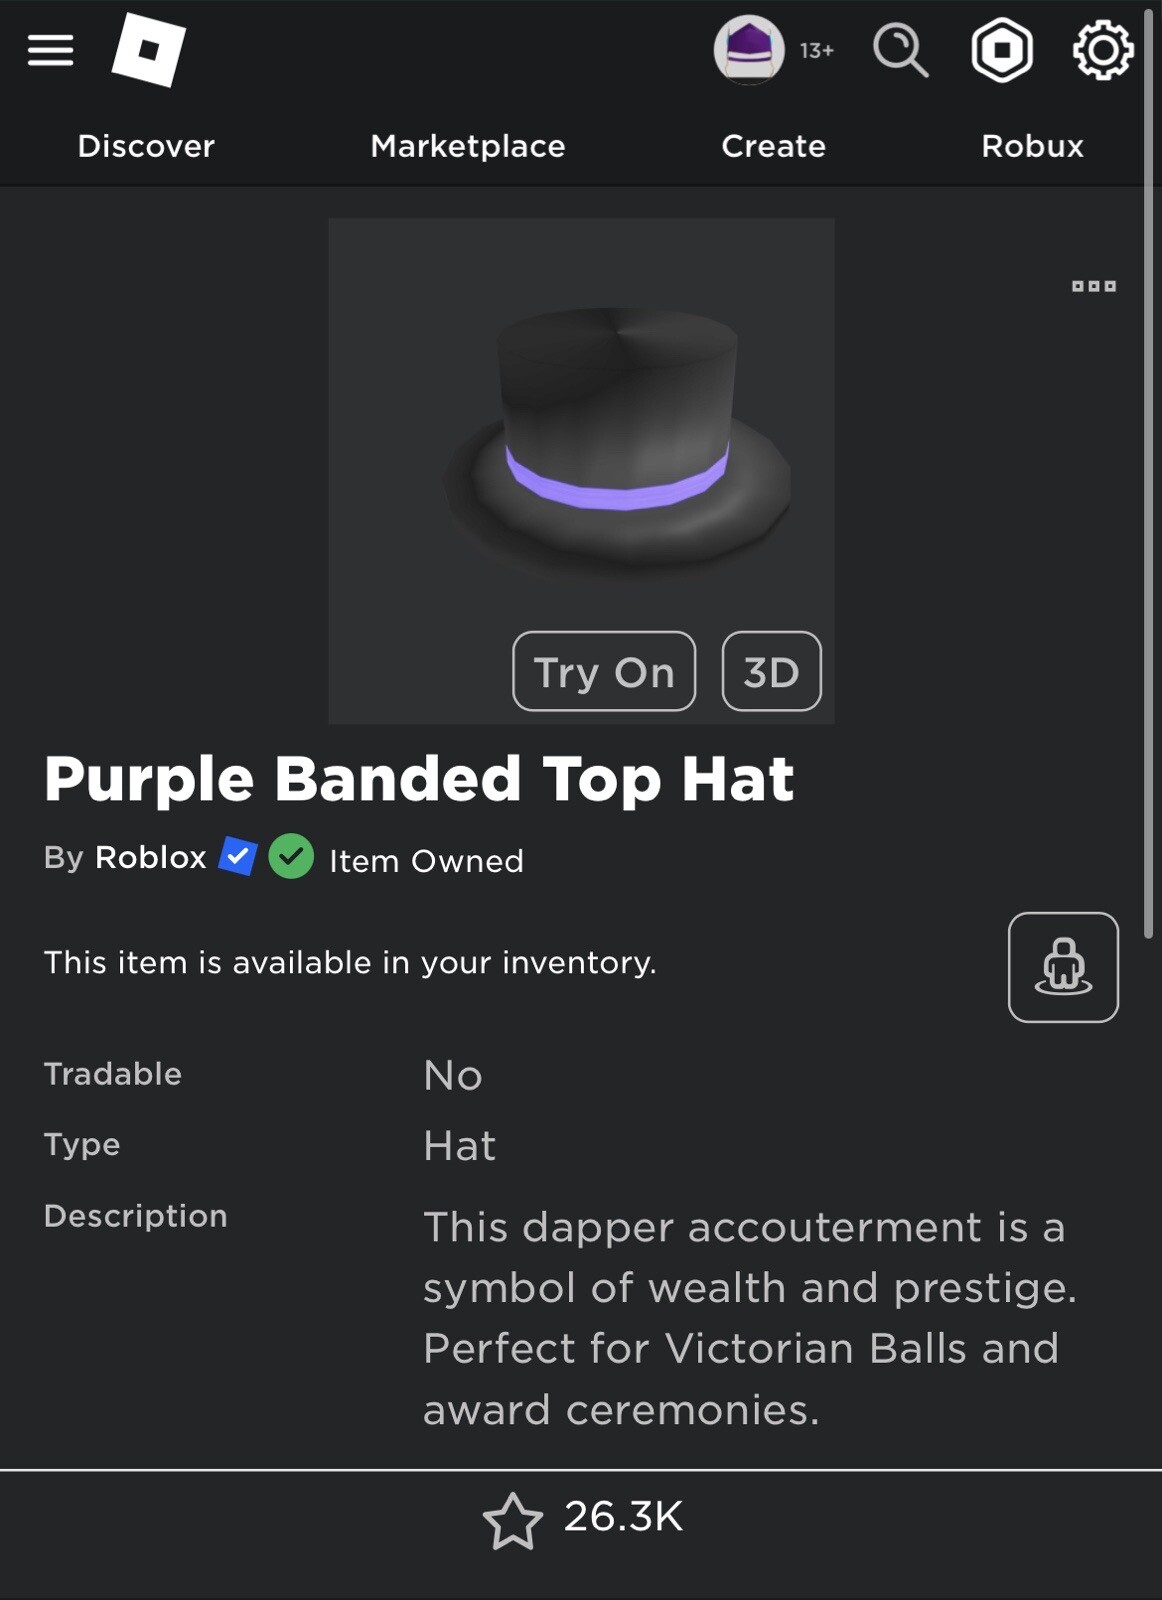Open the Roblox creator link
The width and height of the screenshot is (1162, 1600).
150,858
